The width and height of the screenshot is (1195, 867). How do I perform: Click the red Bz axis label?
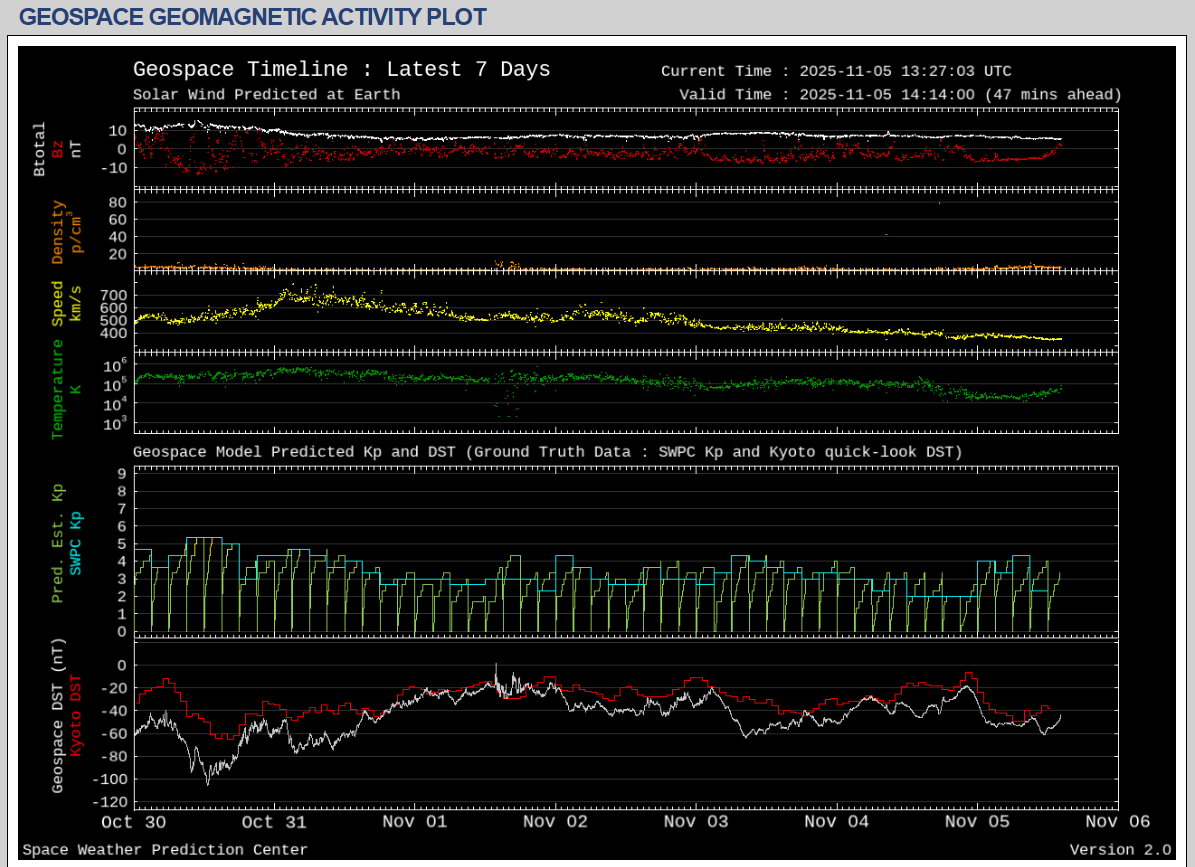pyautogui.click(x=58, y=149)
